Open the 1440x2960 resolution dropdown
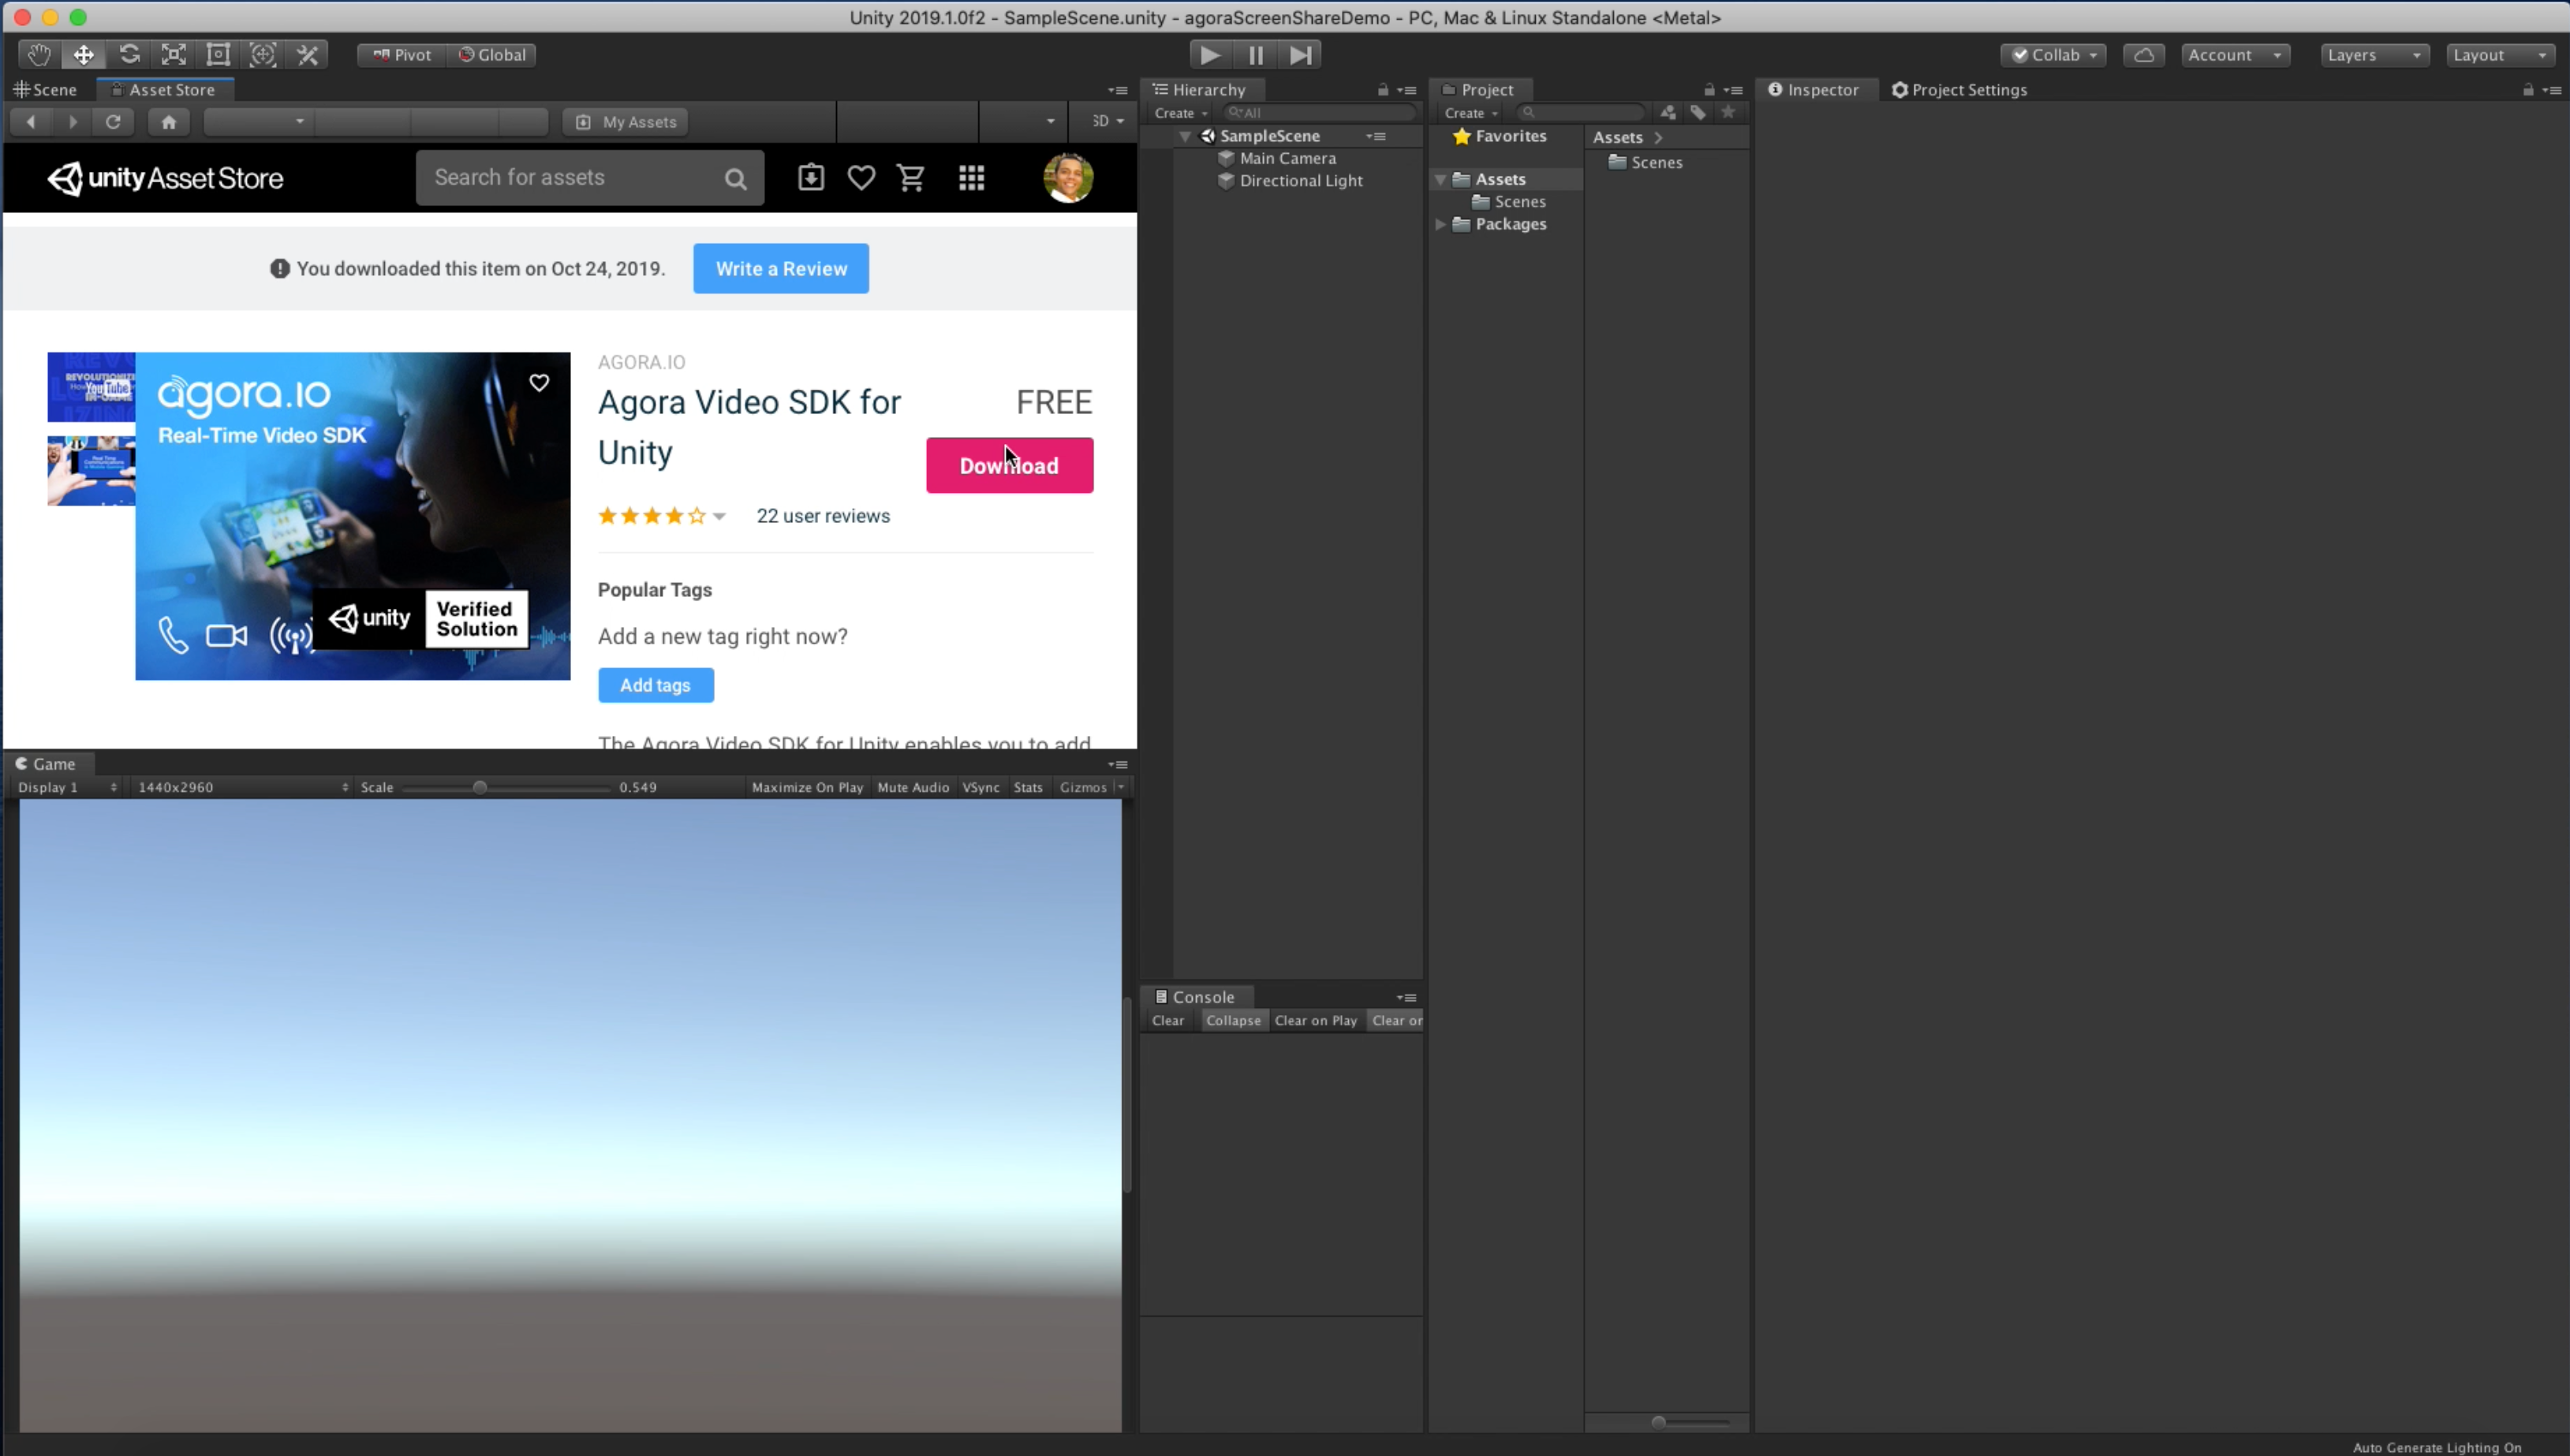2570x1456 pixels. pyautogui.click(x=243, y=787)
